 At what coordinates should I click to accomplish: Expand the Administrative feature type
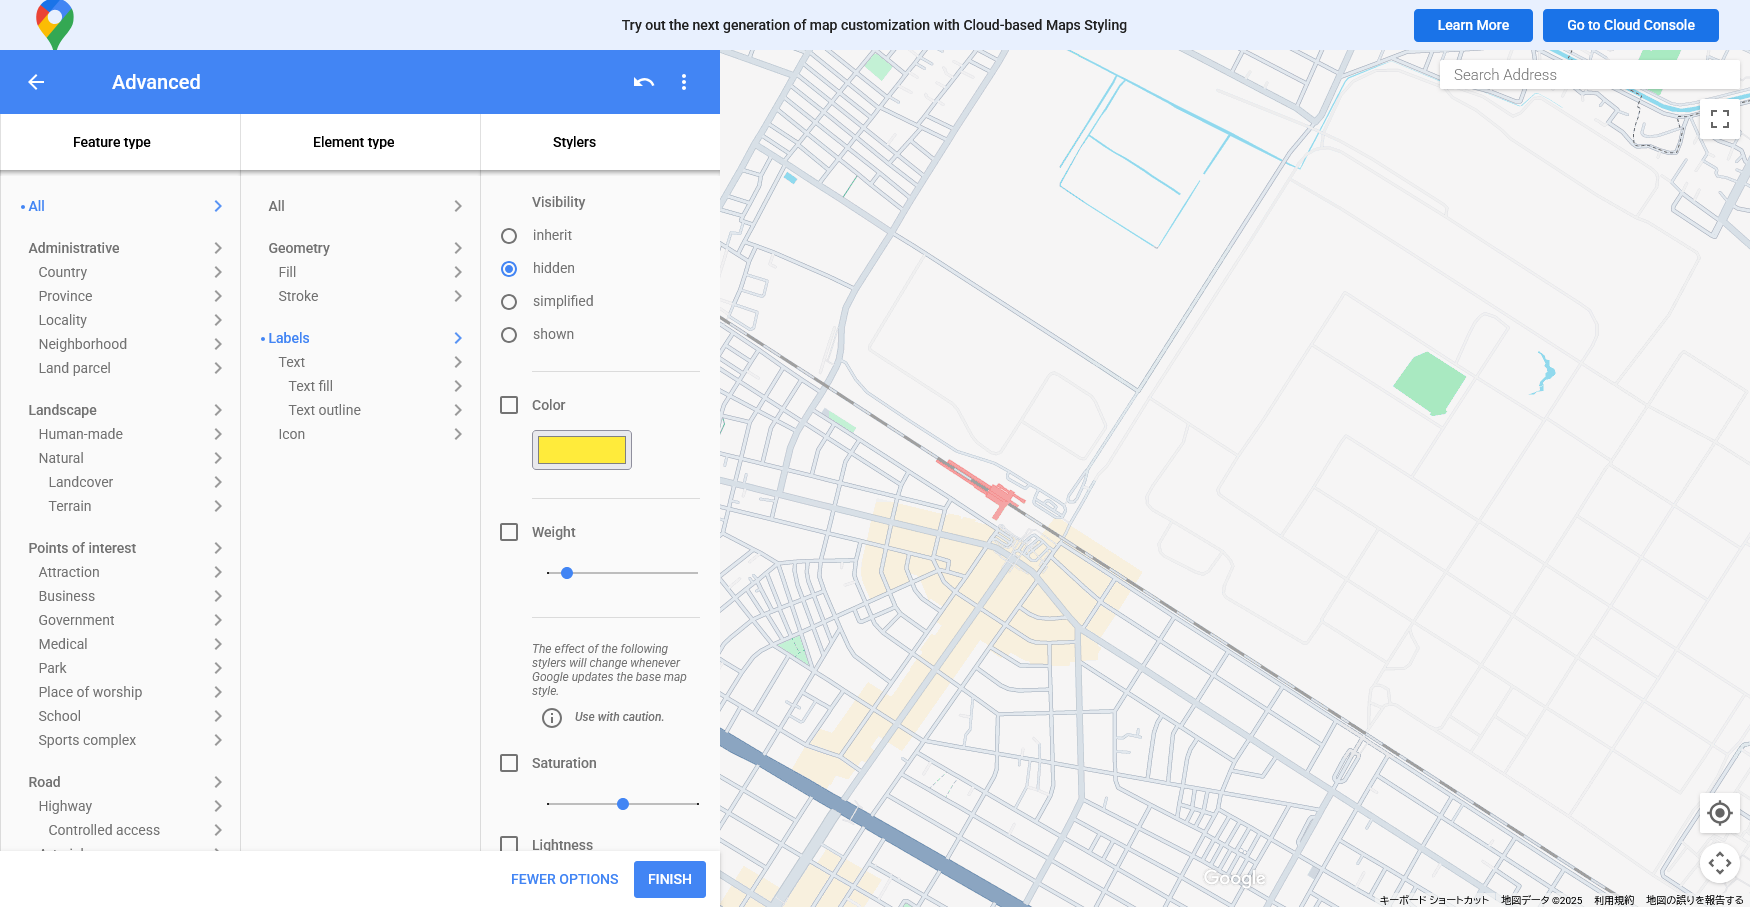pyautogui.click(x=218, y=248)
